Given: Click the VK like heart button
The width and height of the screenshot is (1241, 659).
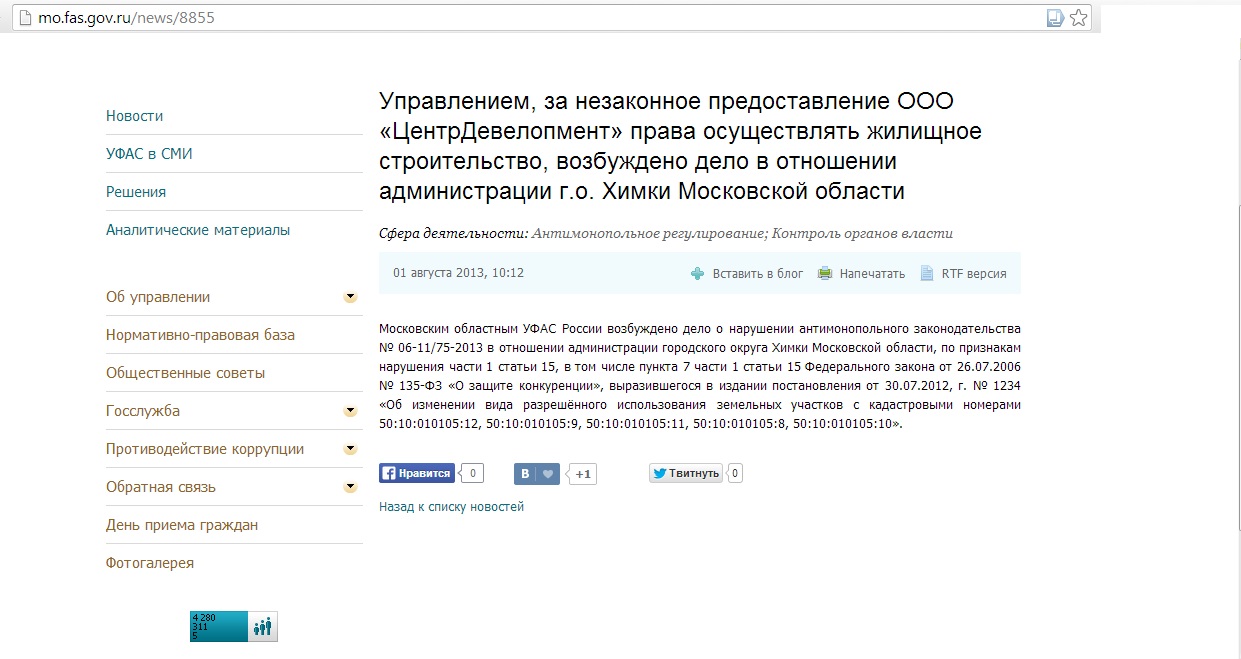Looking at the screenshot, I should [537, 474].
